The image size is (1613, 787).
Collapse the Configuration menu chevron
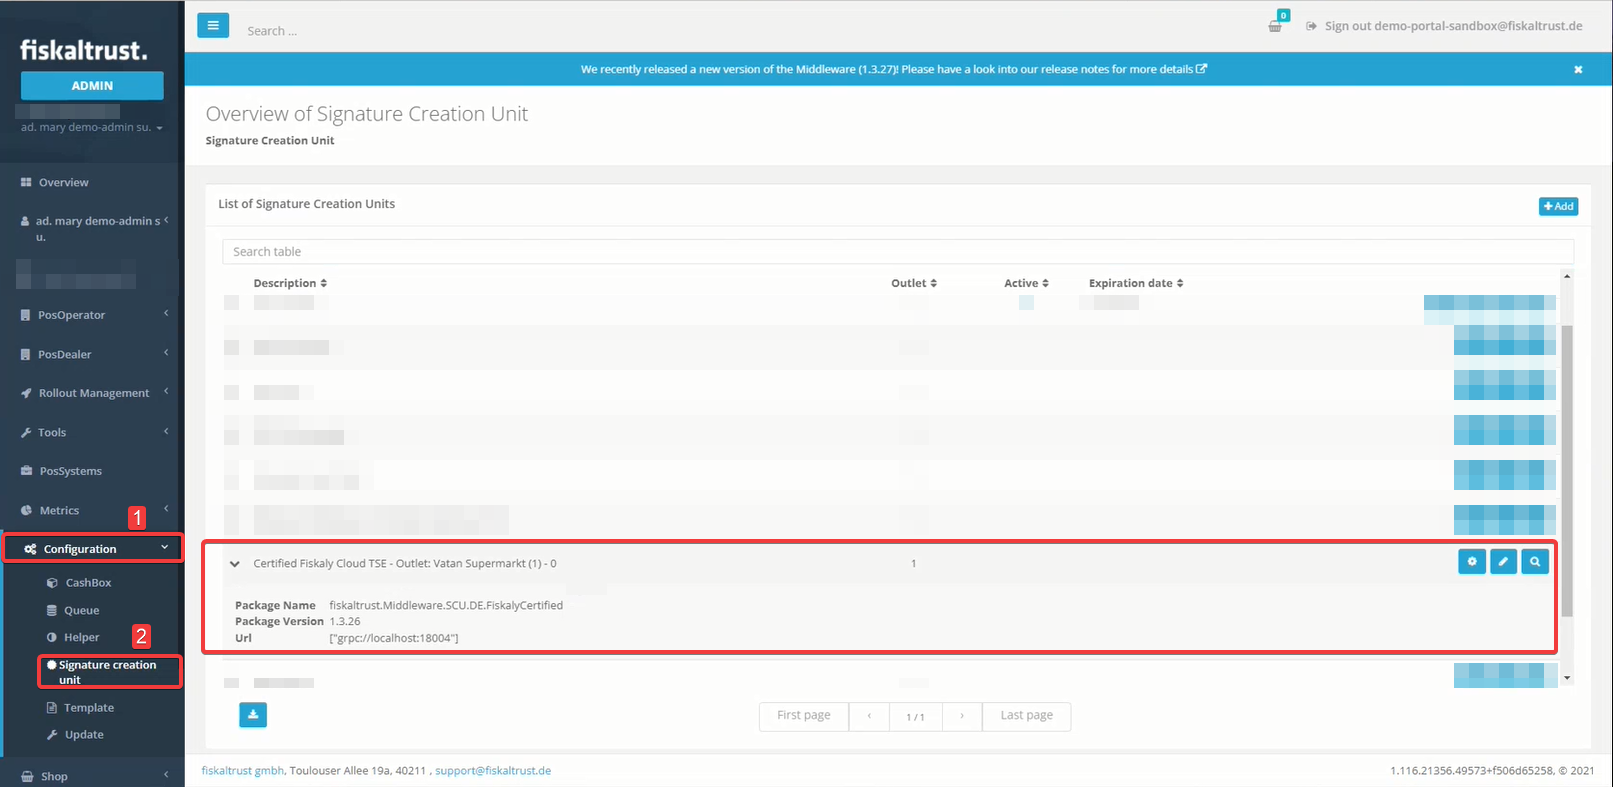(165, 548)
